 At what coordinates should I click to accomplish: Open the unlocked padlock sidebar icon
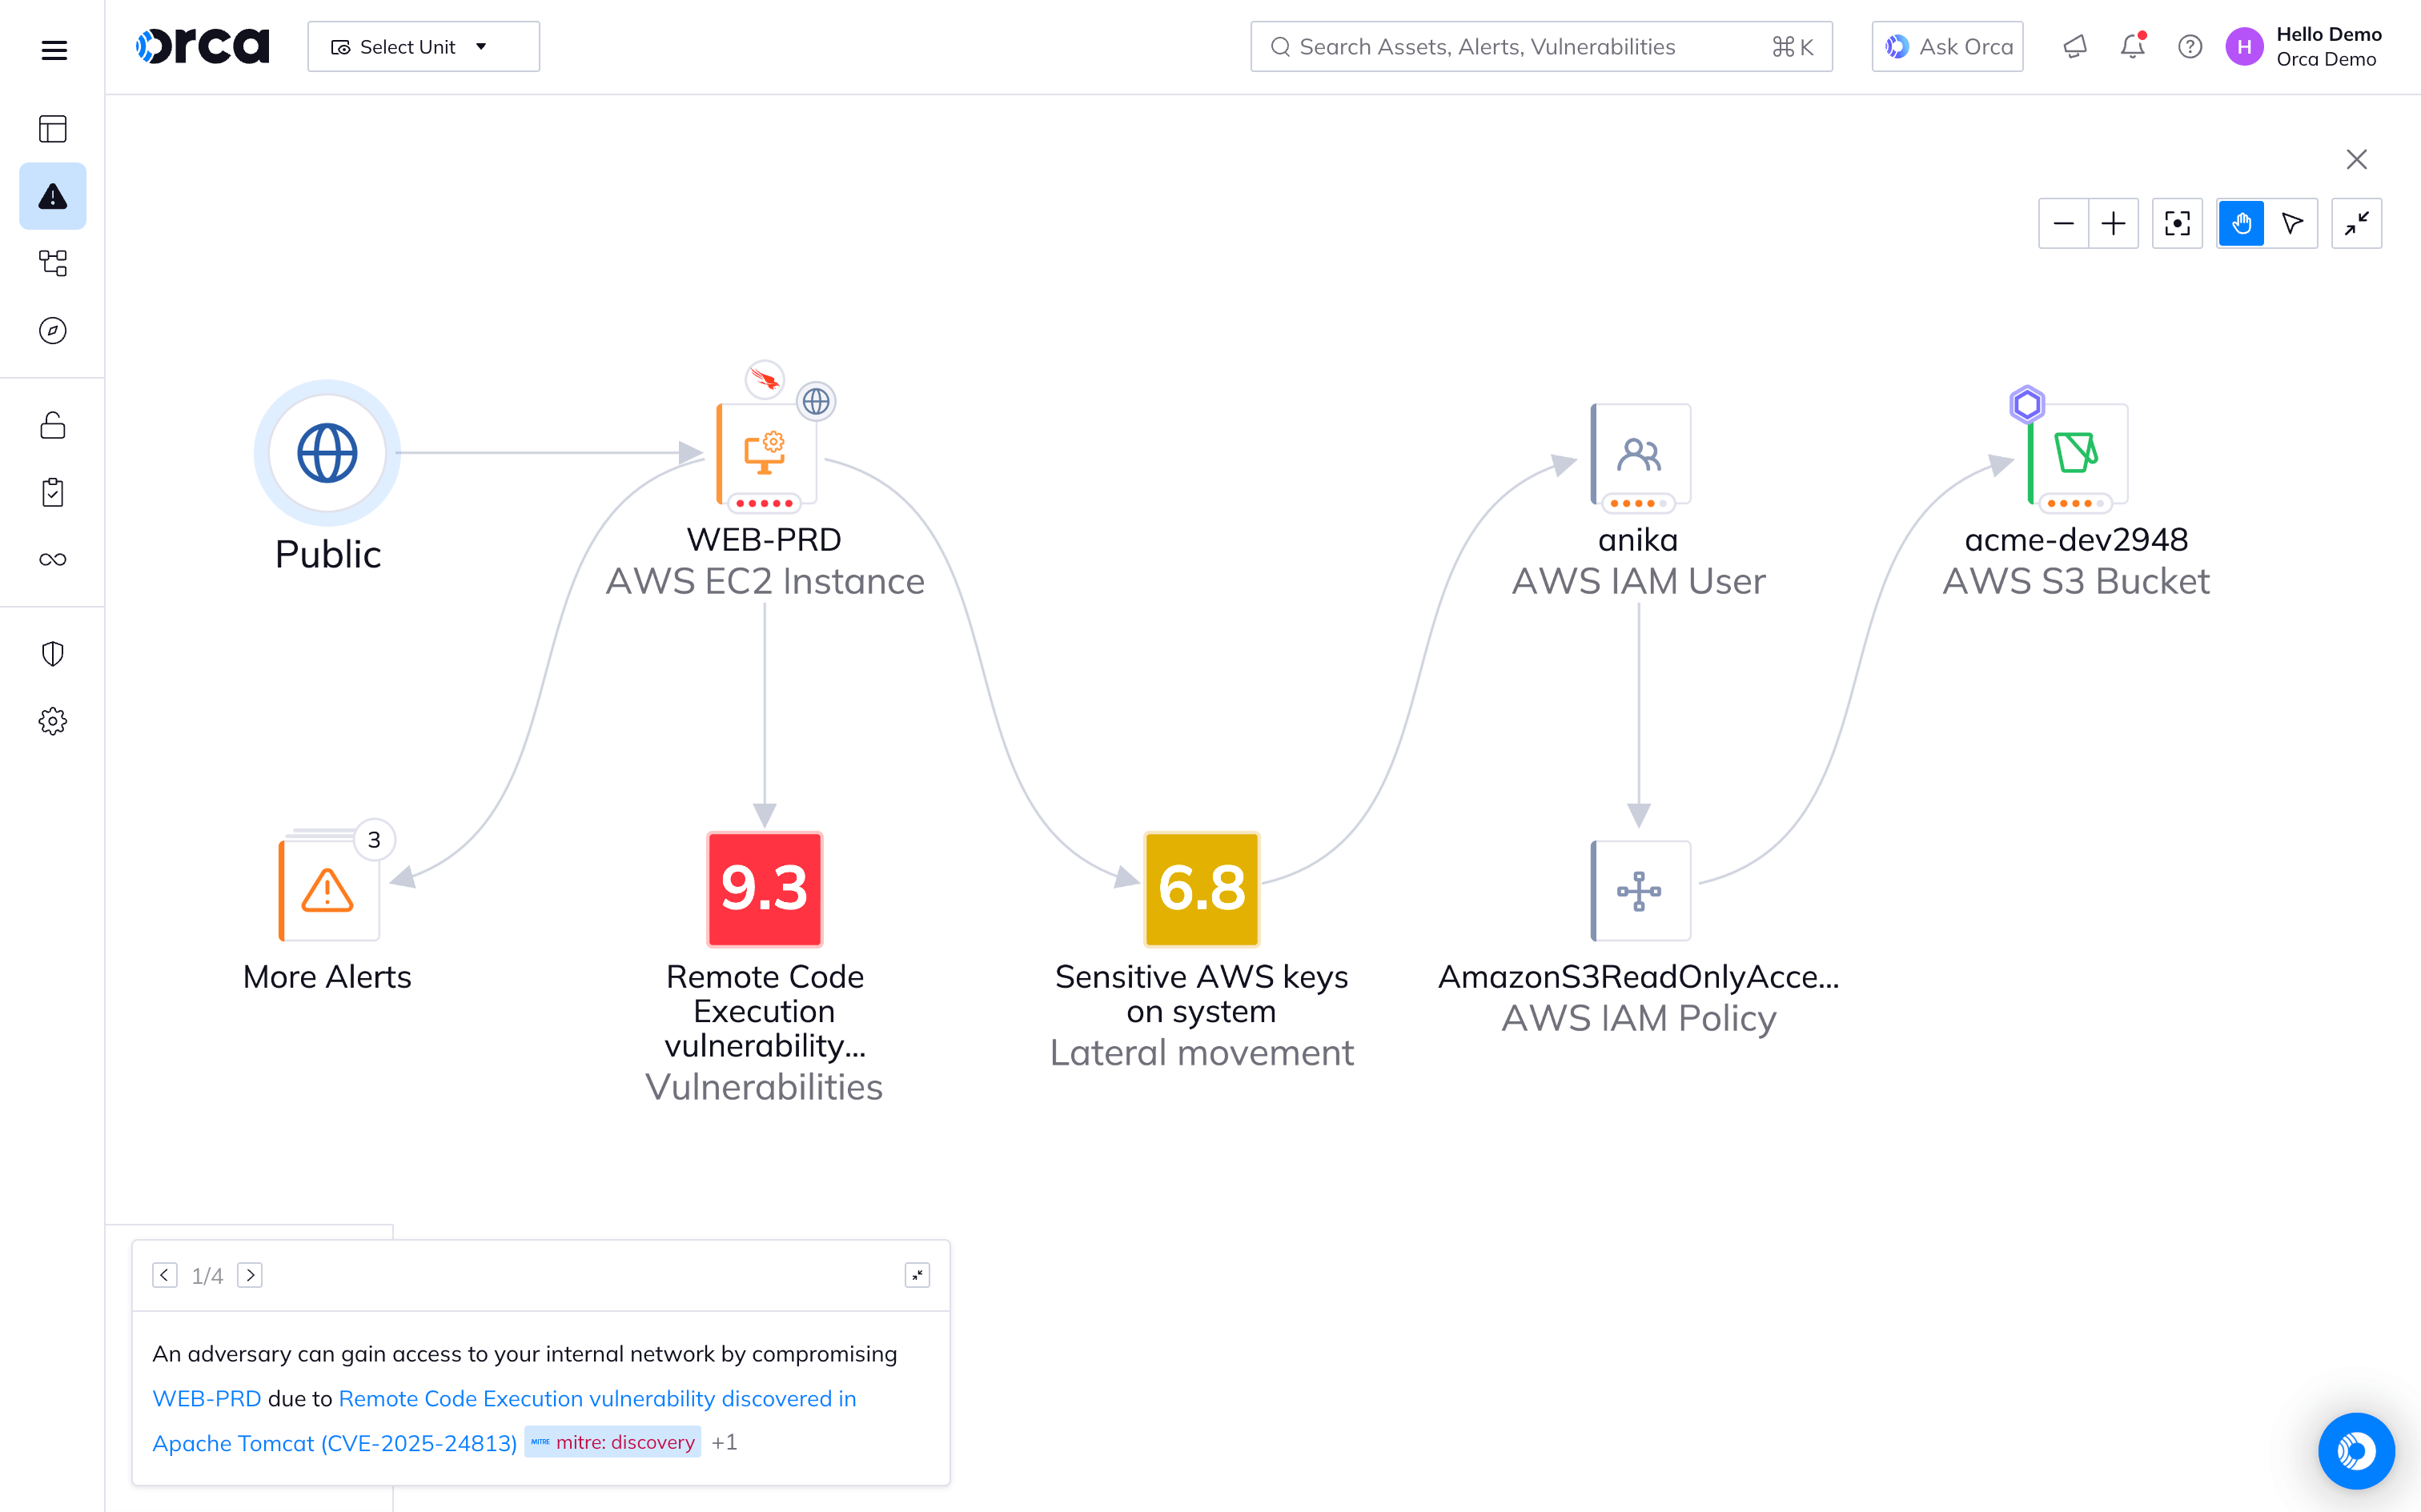[53, 425]
